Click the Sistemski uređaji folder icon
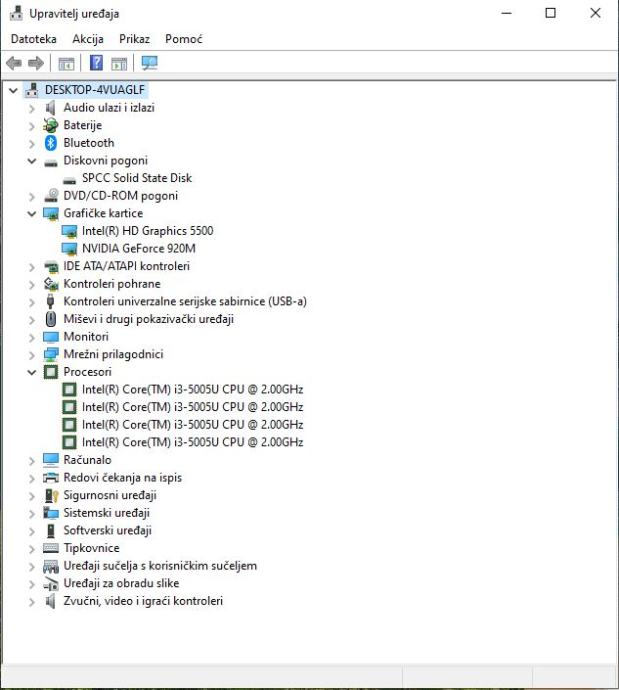The image size is (619, 690). click(51, 513)
